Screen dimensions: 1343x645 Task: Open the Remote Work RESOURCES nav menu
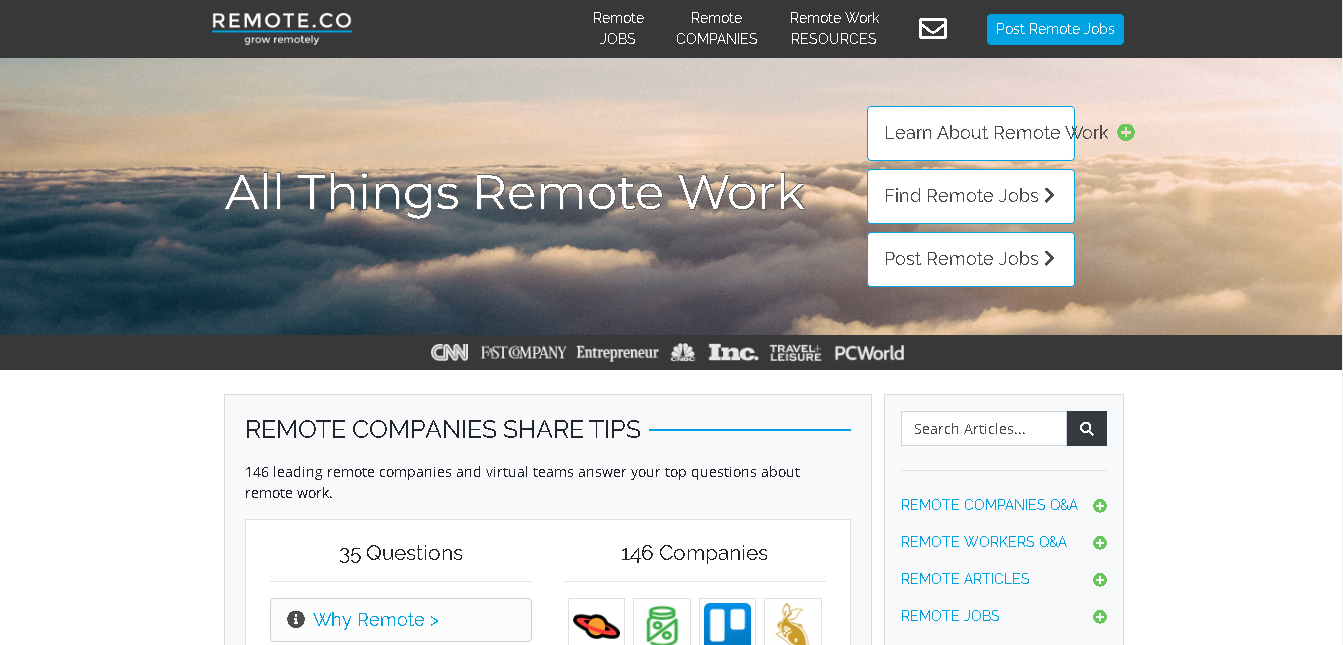click(x=834, y=28)
